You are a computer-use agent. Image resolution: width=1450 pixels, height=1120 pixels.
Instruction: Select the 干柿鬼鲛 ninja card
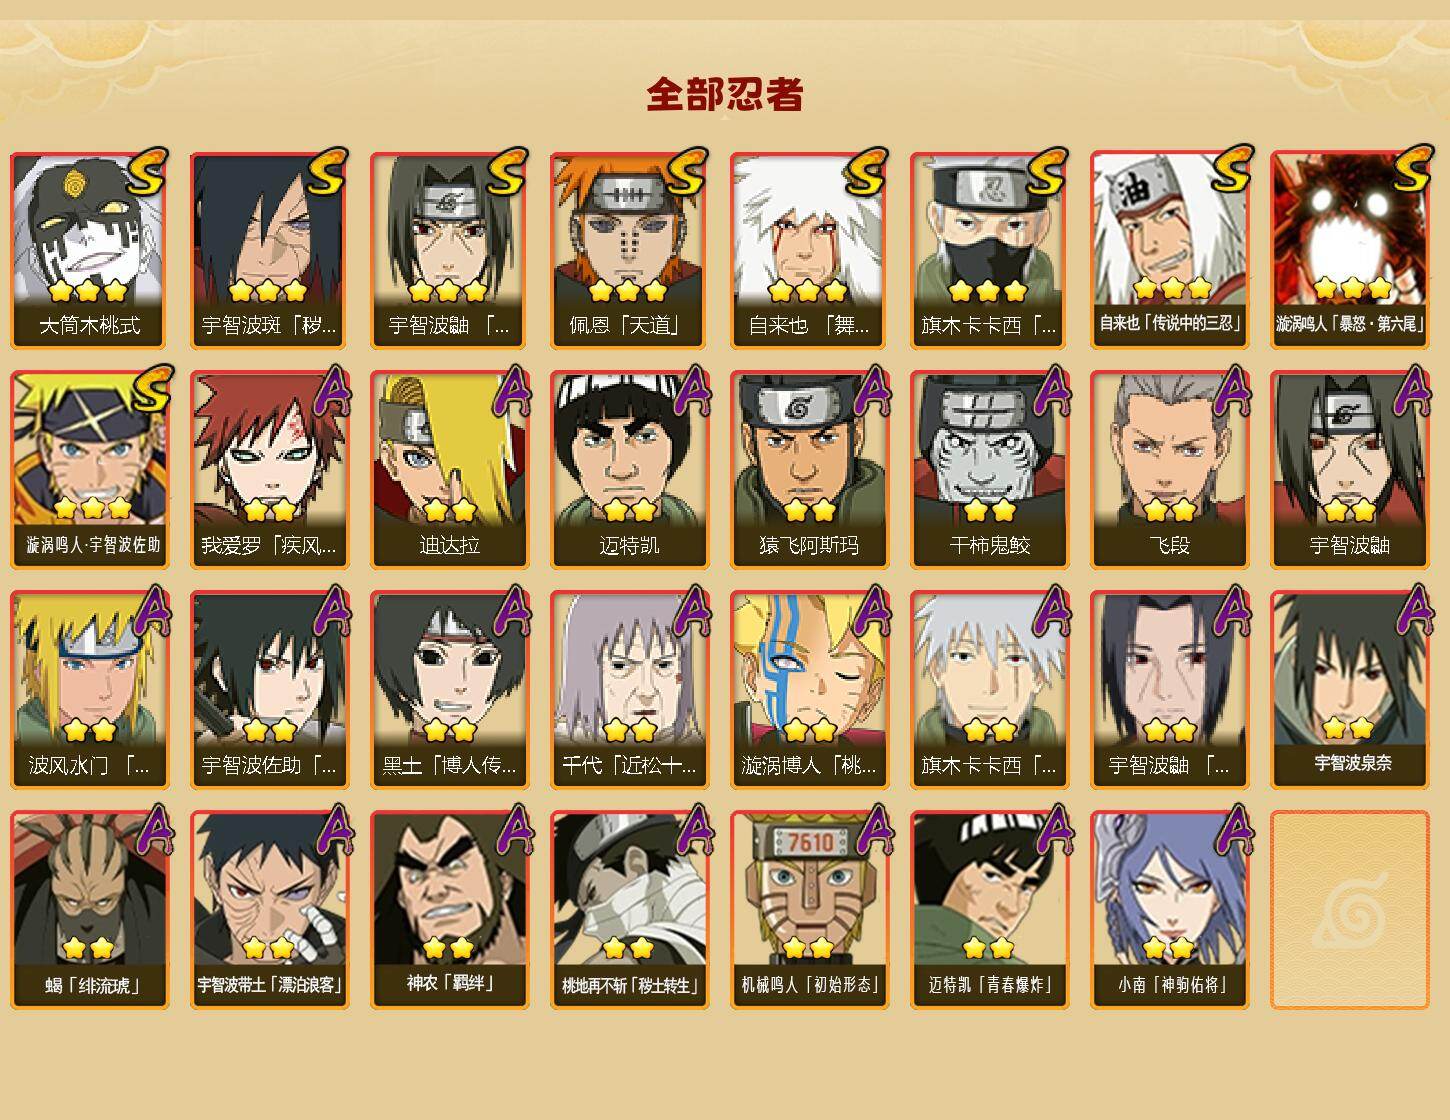point(990,470)
